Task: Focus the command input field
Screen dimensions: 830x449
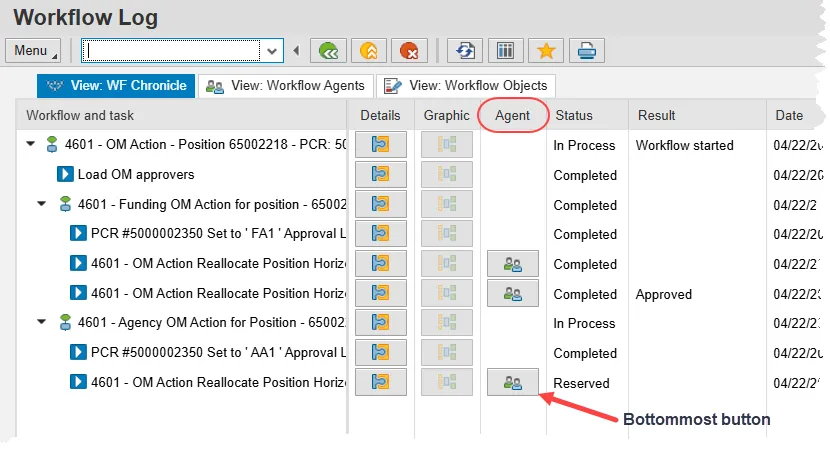Action: 173,51
